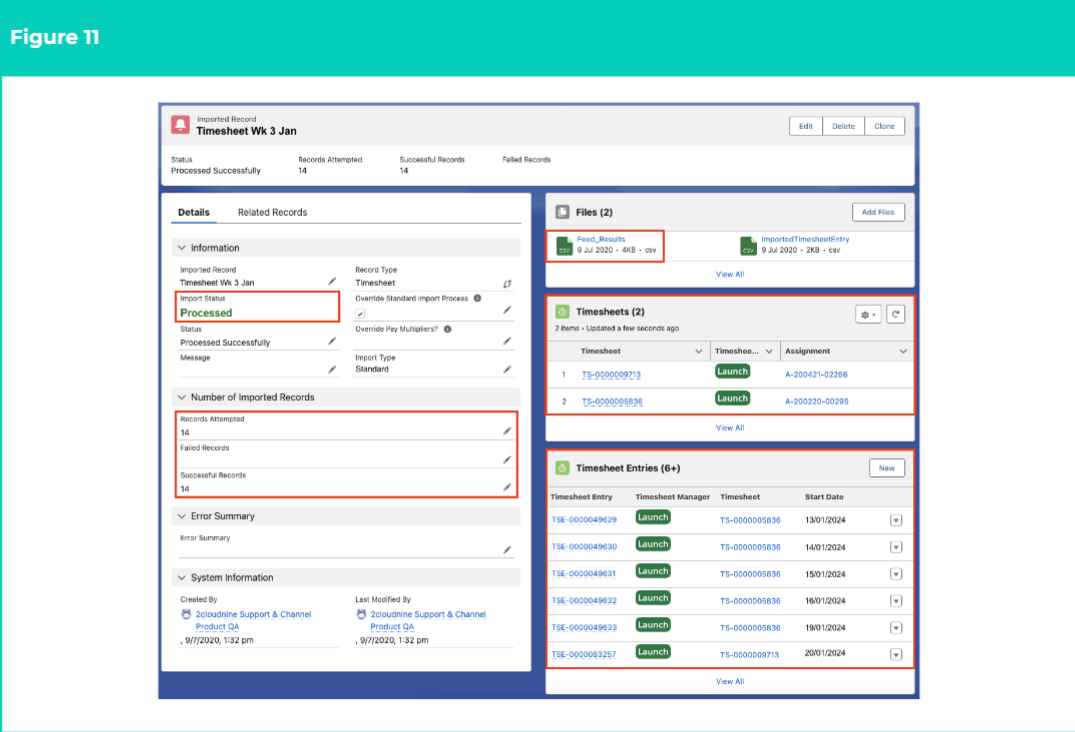
Task: Open row menu for TSE-0000049631
Action: tap(896, 574)
